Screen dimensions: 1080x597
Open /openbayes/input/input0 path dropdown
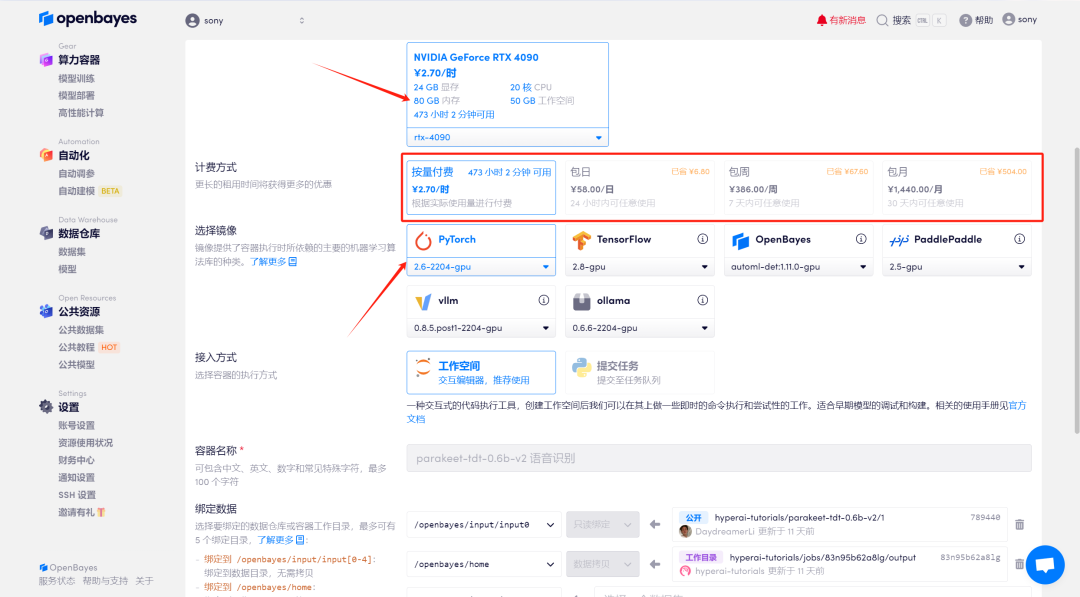tap(484, 525)
